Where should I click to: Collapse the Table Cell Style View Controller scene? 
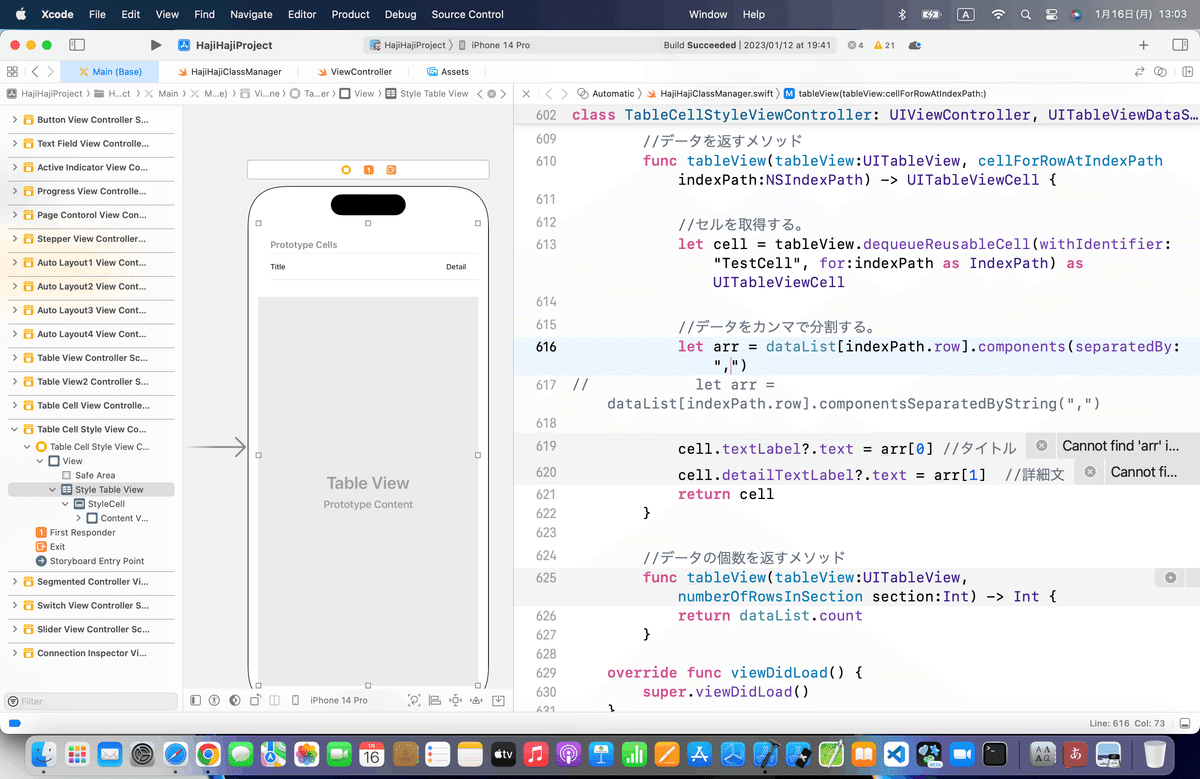coord(14,429)
